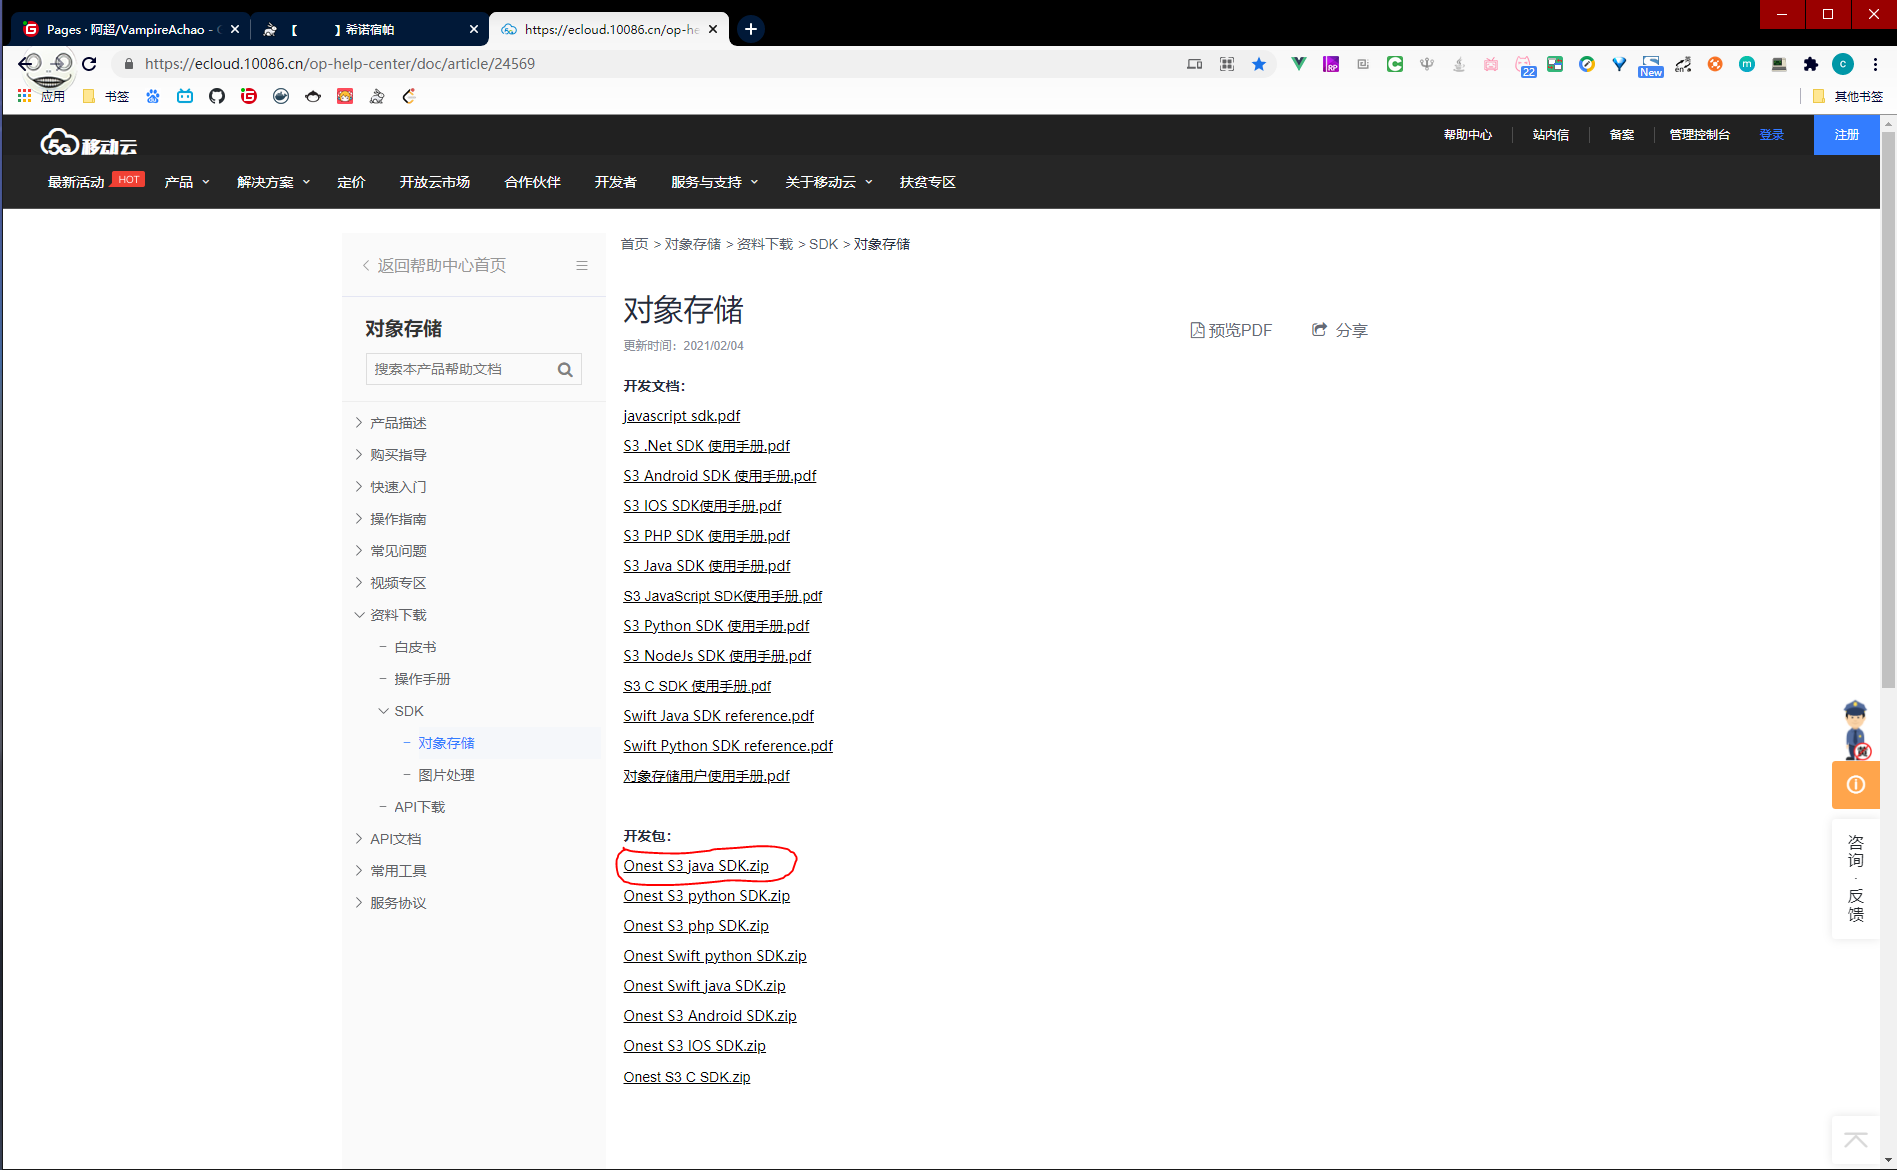Screen dimensions: 1897x1170
Task: Click the site security lock icon
Action: click(129, 64)
